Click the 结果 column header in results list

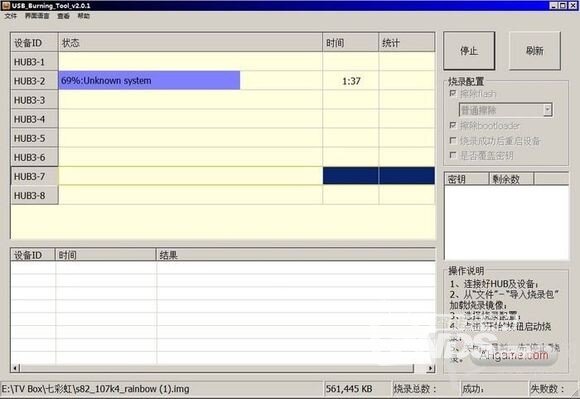pos(296,255)
